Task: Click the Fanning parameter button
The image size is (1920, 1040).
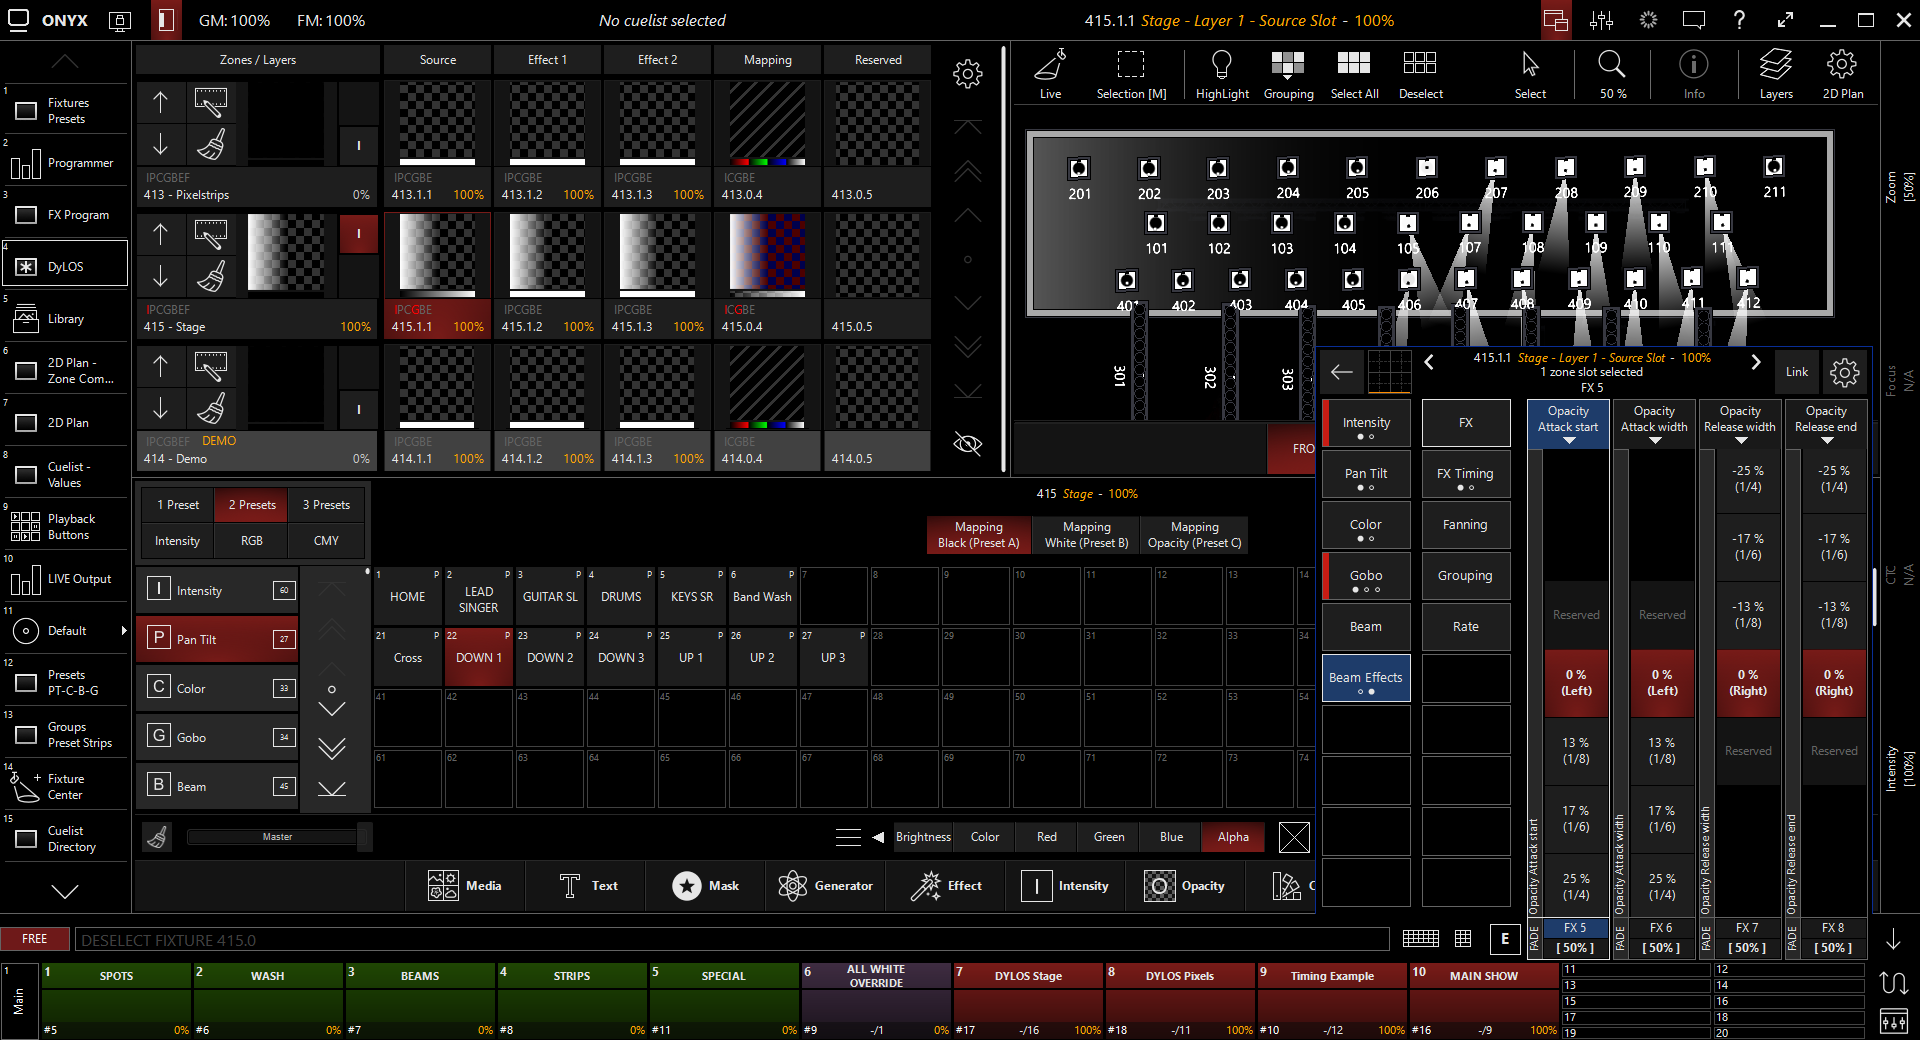Action: click(1465, 525)
